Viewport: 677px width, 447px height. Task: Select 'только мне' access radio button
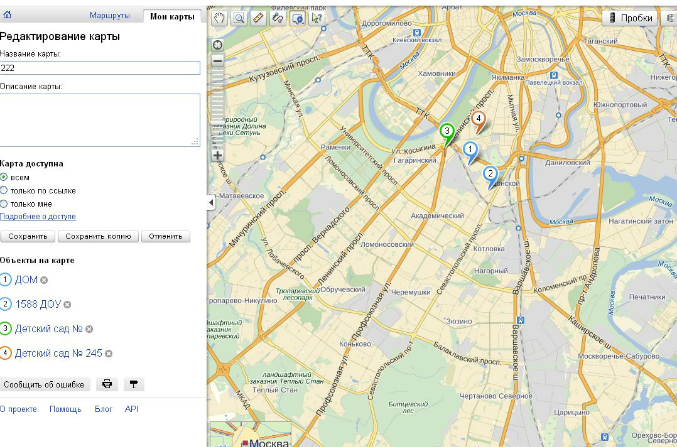click(x=5, y=203)
